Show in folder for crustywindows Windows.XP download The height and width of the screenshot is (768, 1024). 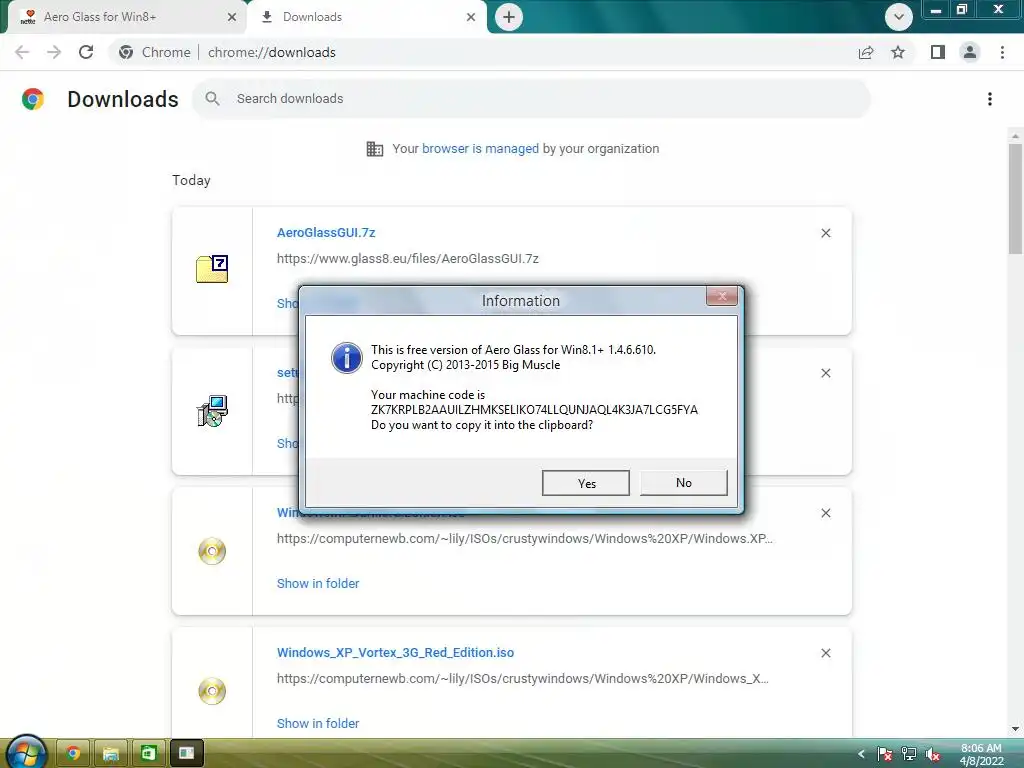(318, 583)
